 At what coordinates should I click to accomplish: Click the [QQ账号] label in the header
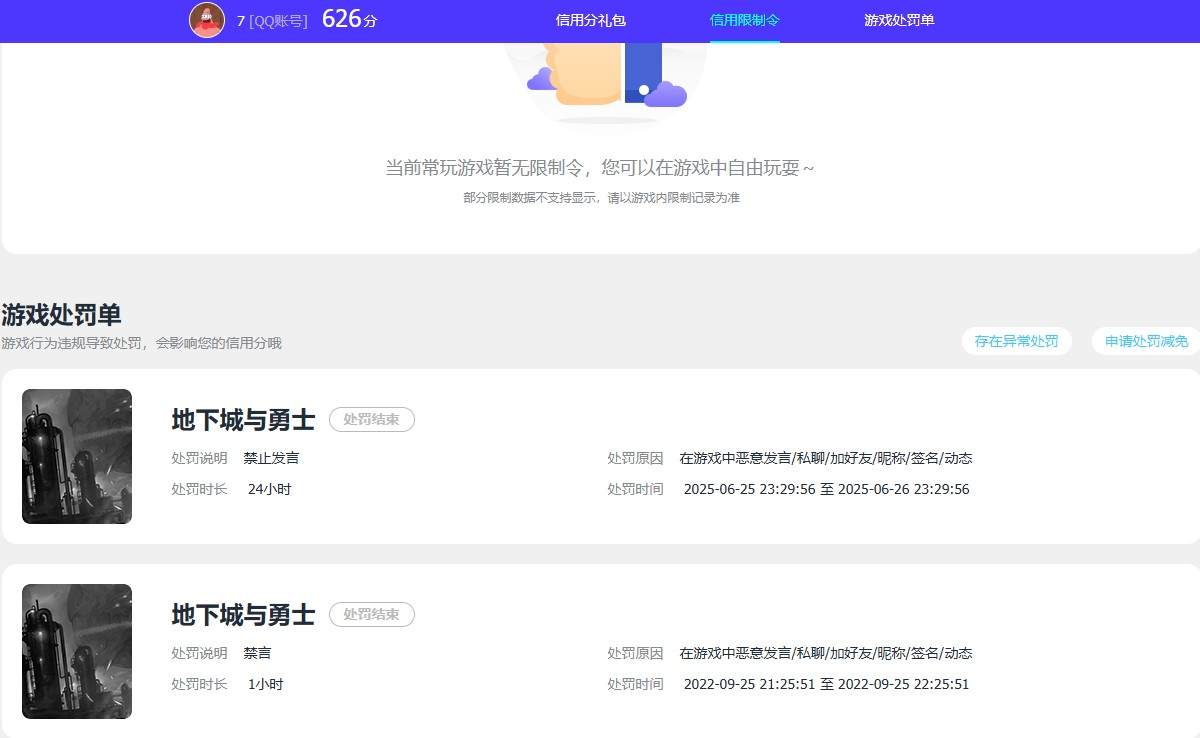(x=279, y=20)
